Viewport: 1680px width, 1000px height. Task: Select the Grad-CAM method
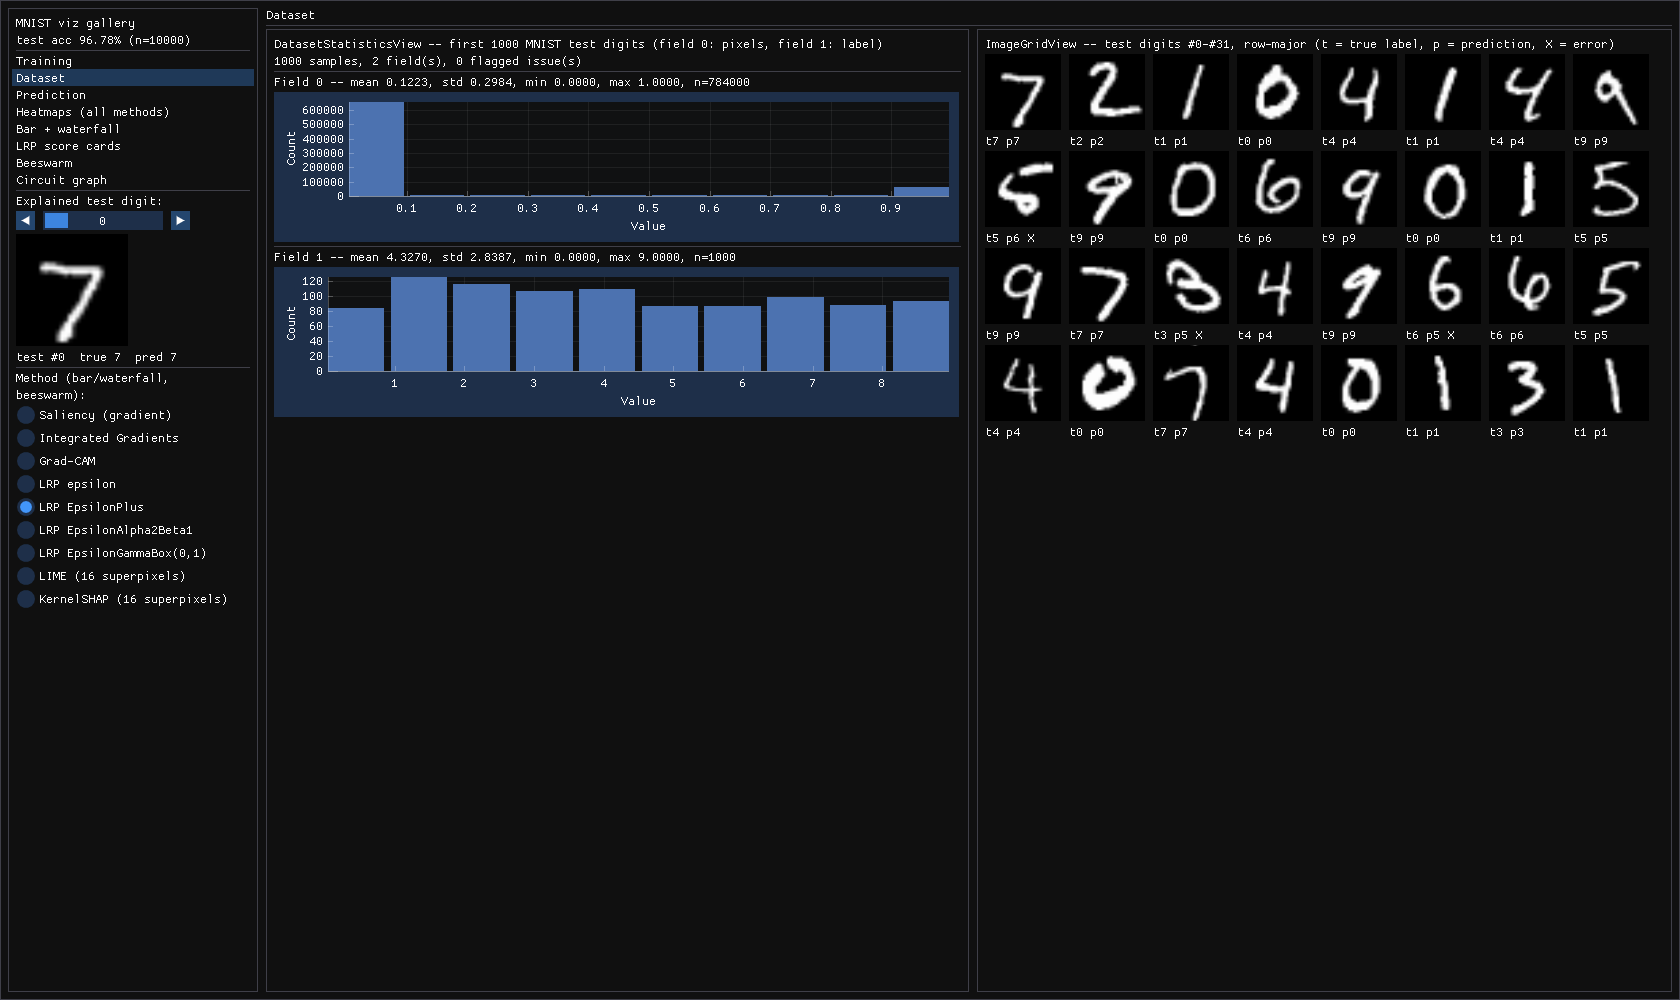[x=57, y=461]
